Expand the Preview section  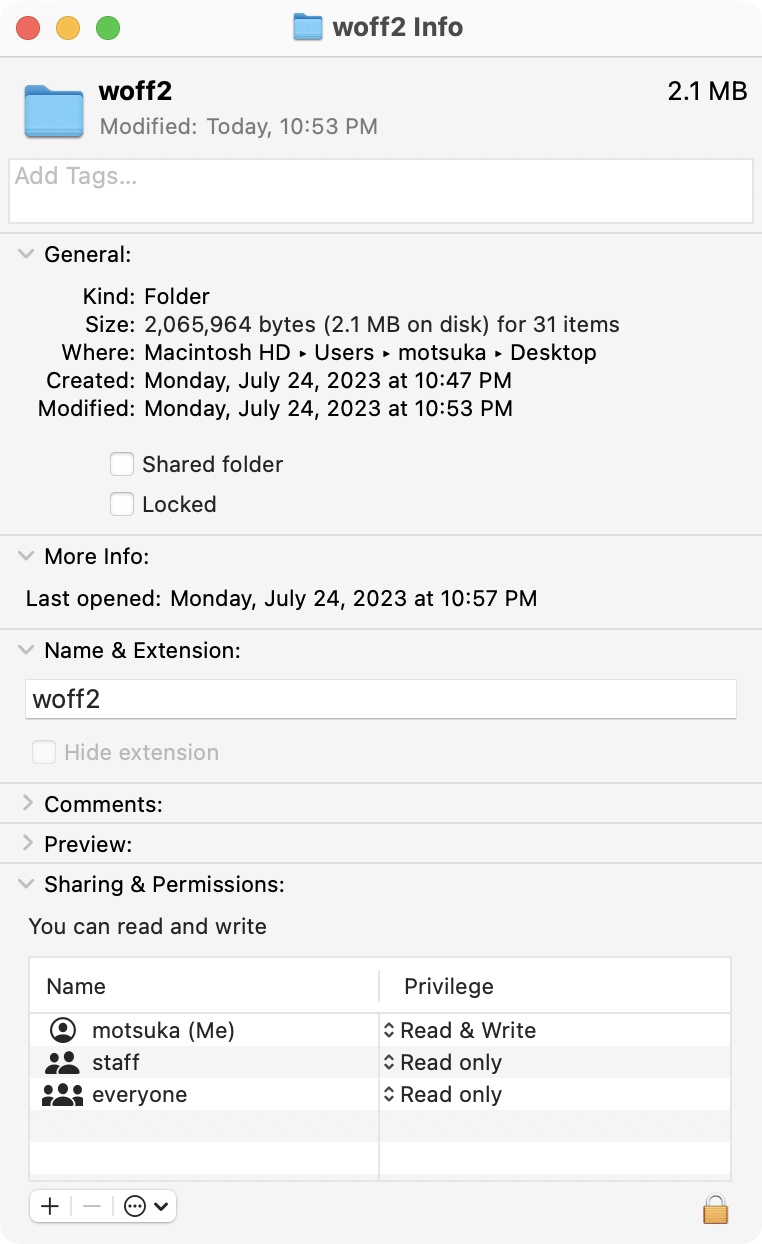(x=26, y=843)
